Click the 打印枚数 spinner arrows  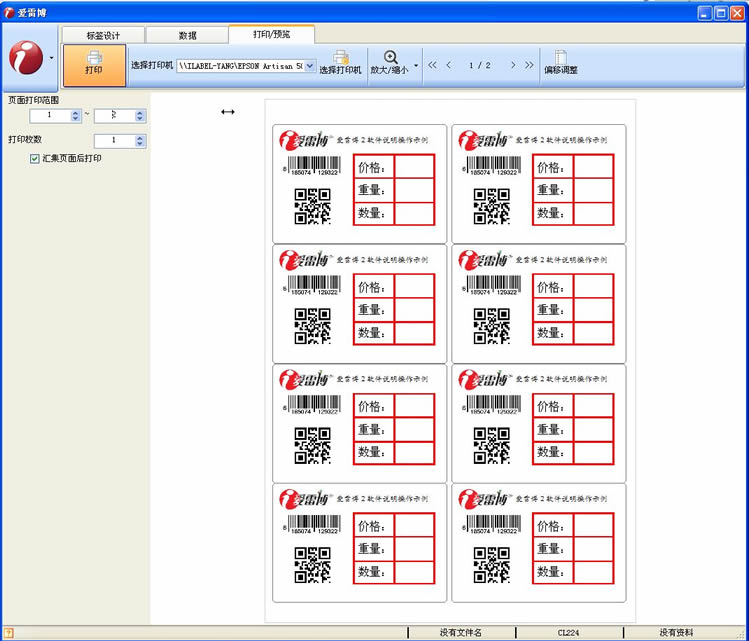click(140, 141)
